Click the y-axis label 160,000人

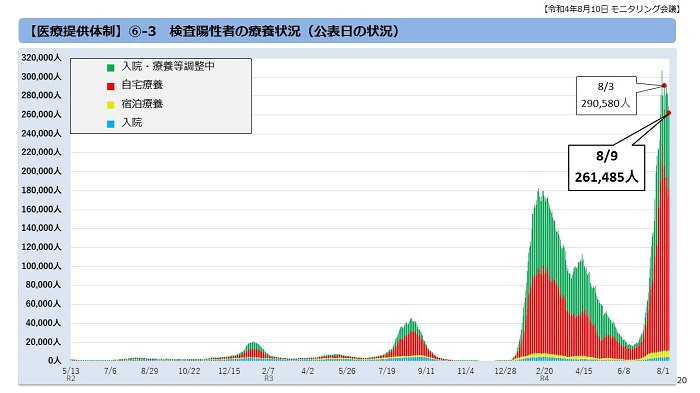[41, 209]
